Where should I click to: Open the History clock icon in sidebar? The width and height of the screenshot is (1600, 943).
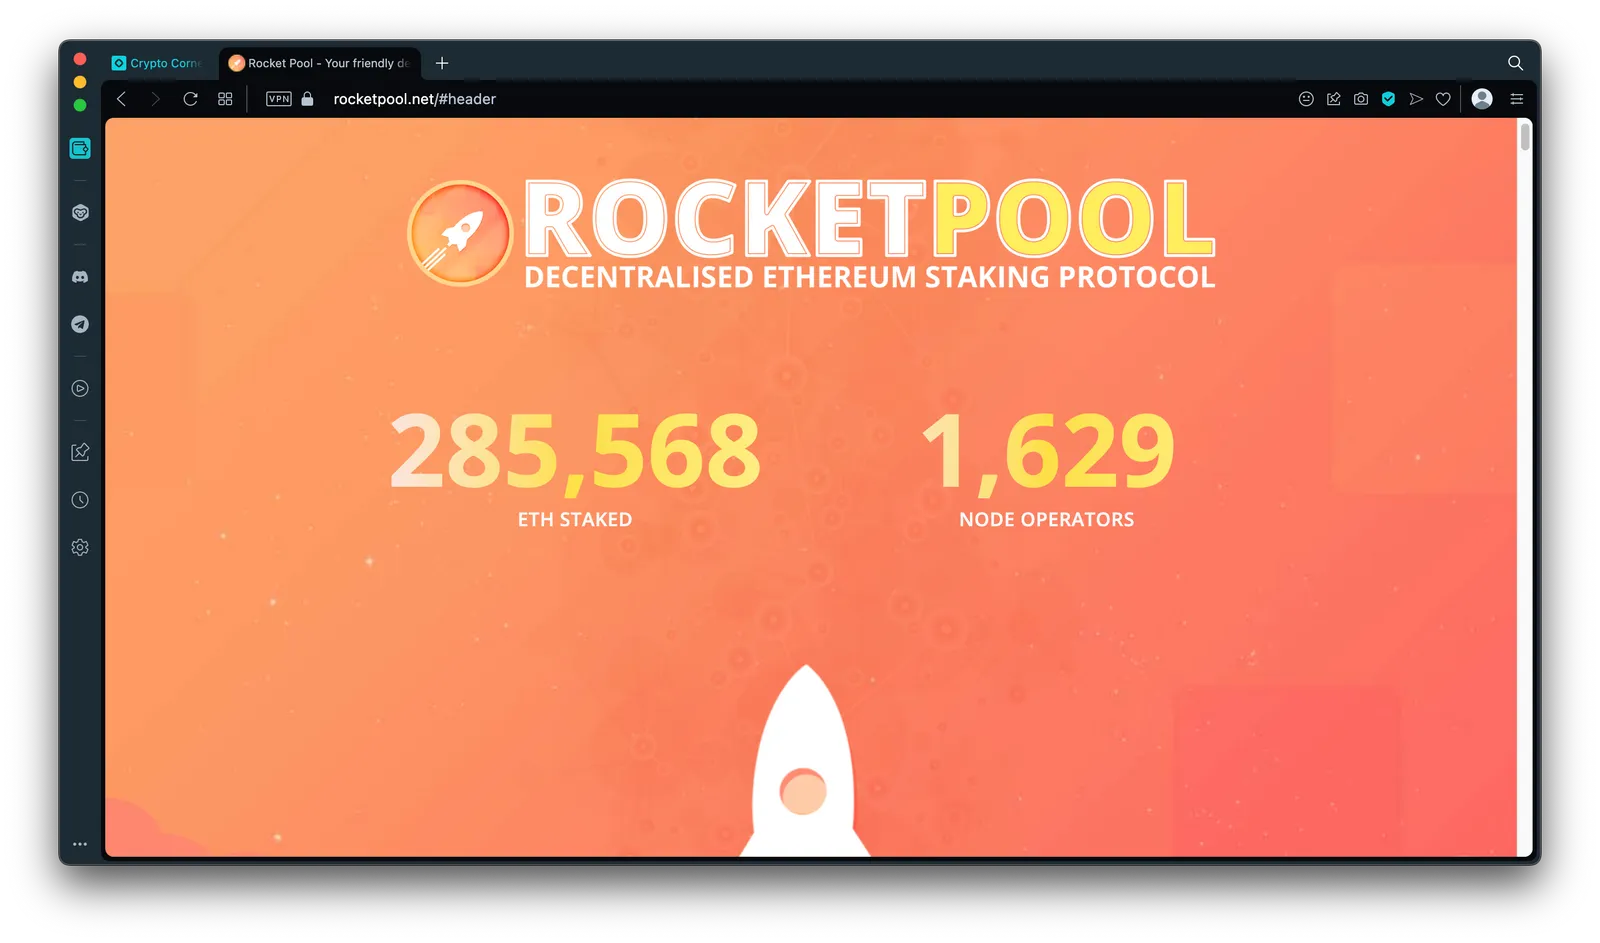click(80, 500)
